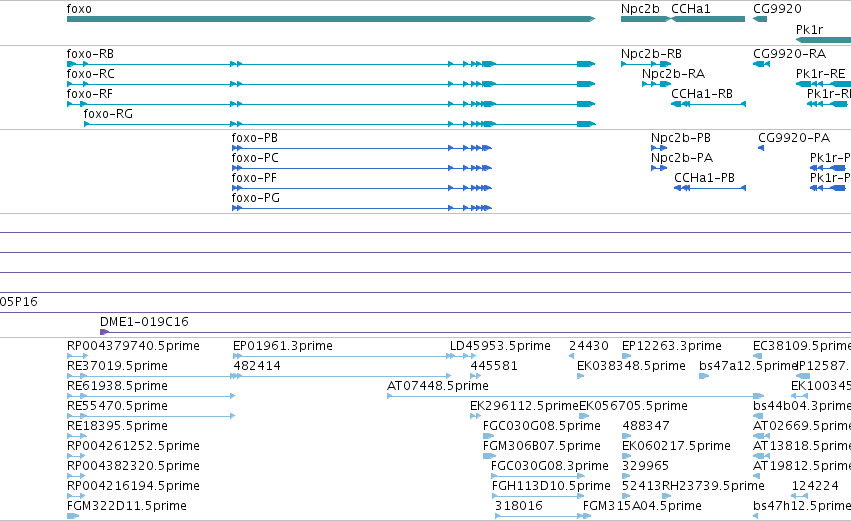Image resolution: width=851 pixels, height=521 pixels.
Task: Open the RE37019.5prime EST
Action: 117,366
